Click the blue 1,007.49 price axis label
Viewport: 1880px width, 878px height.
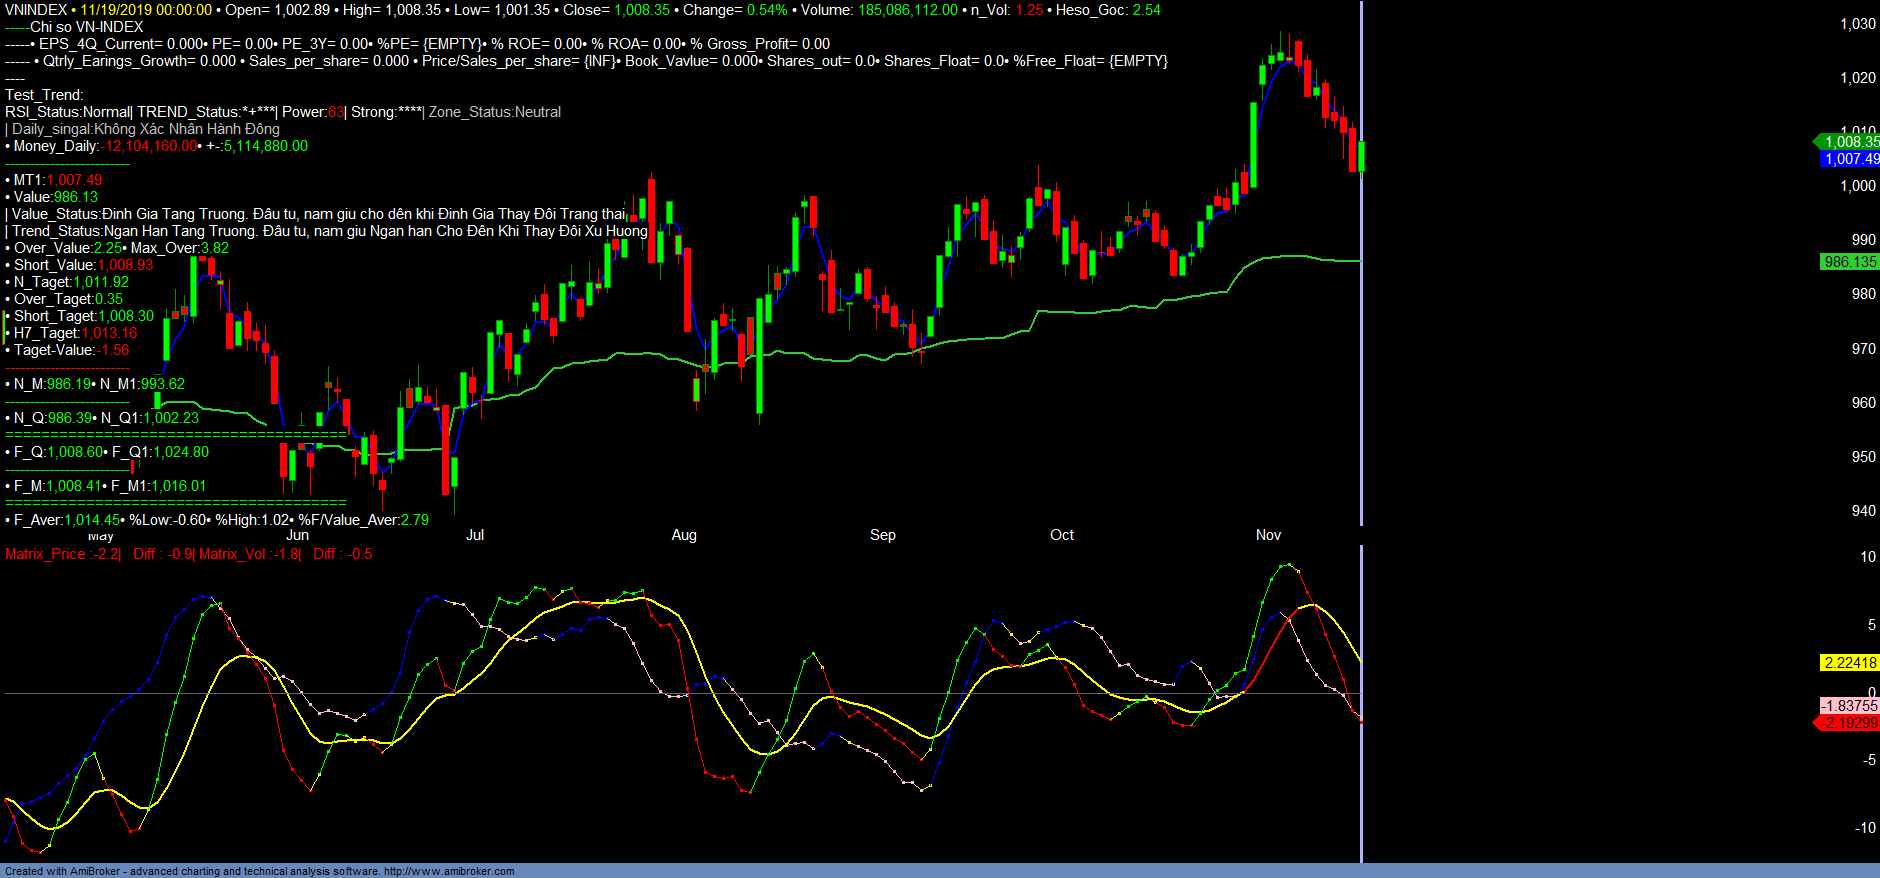tap(1850, 159)
